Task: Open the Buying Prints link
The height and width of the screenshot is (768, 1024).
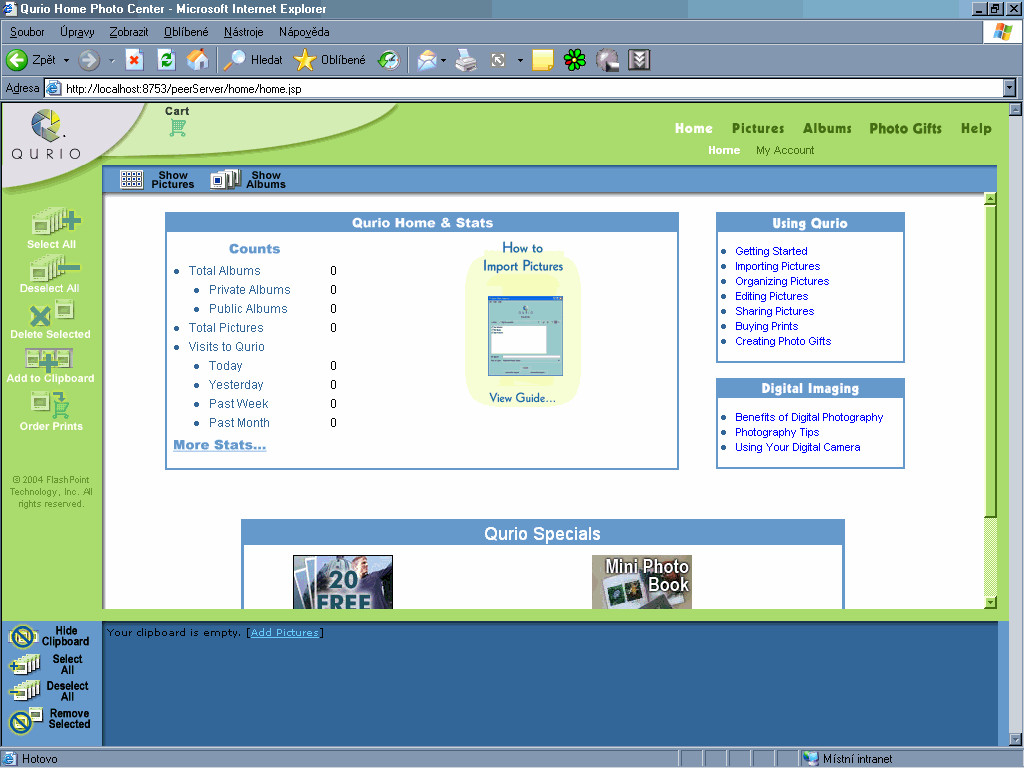Action: click(767, 327)
